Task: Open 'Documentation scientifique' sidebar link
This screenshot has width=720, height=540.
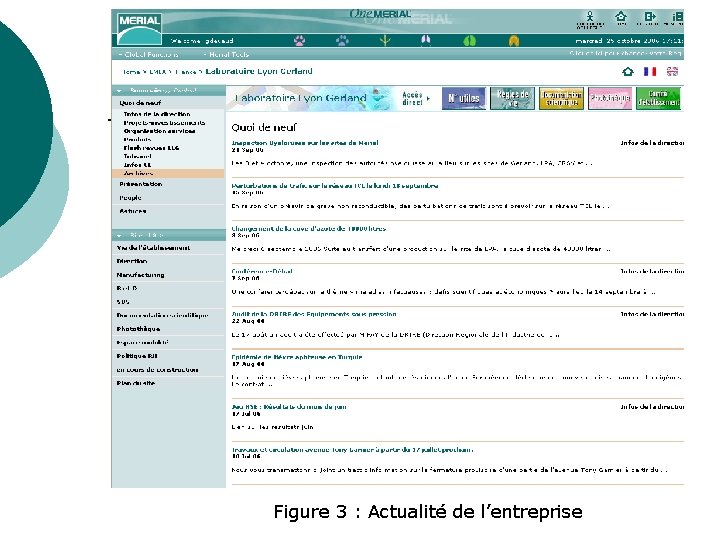Action: (x=162, y=315)
